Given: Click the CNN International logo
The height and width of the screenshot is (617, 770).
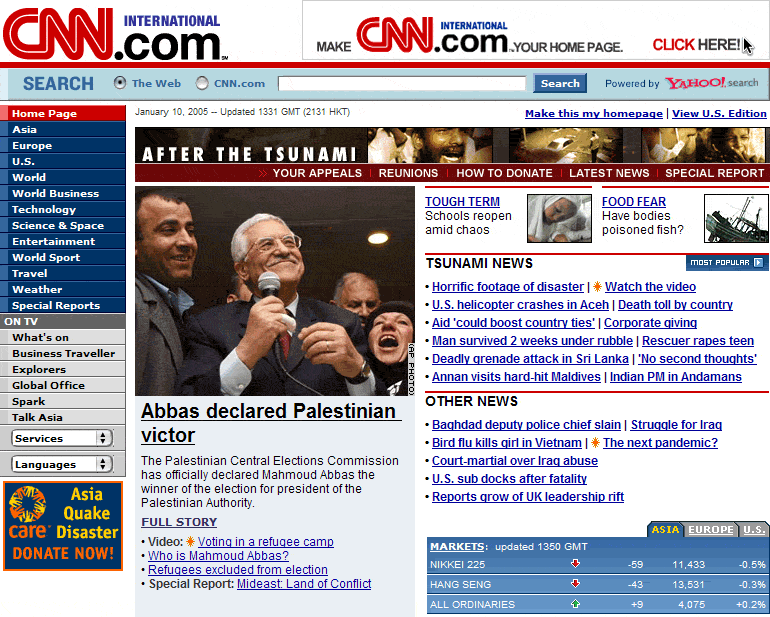Looking at the screenshot, I should coord(115,32).
